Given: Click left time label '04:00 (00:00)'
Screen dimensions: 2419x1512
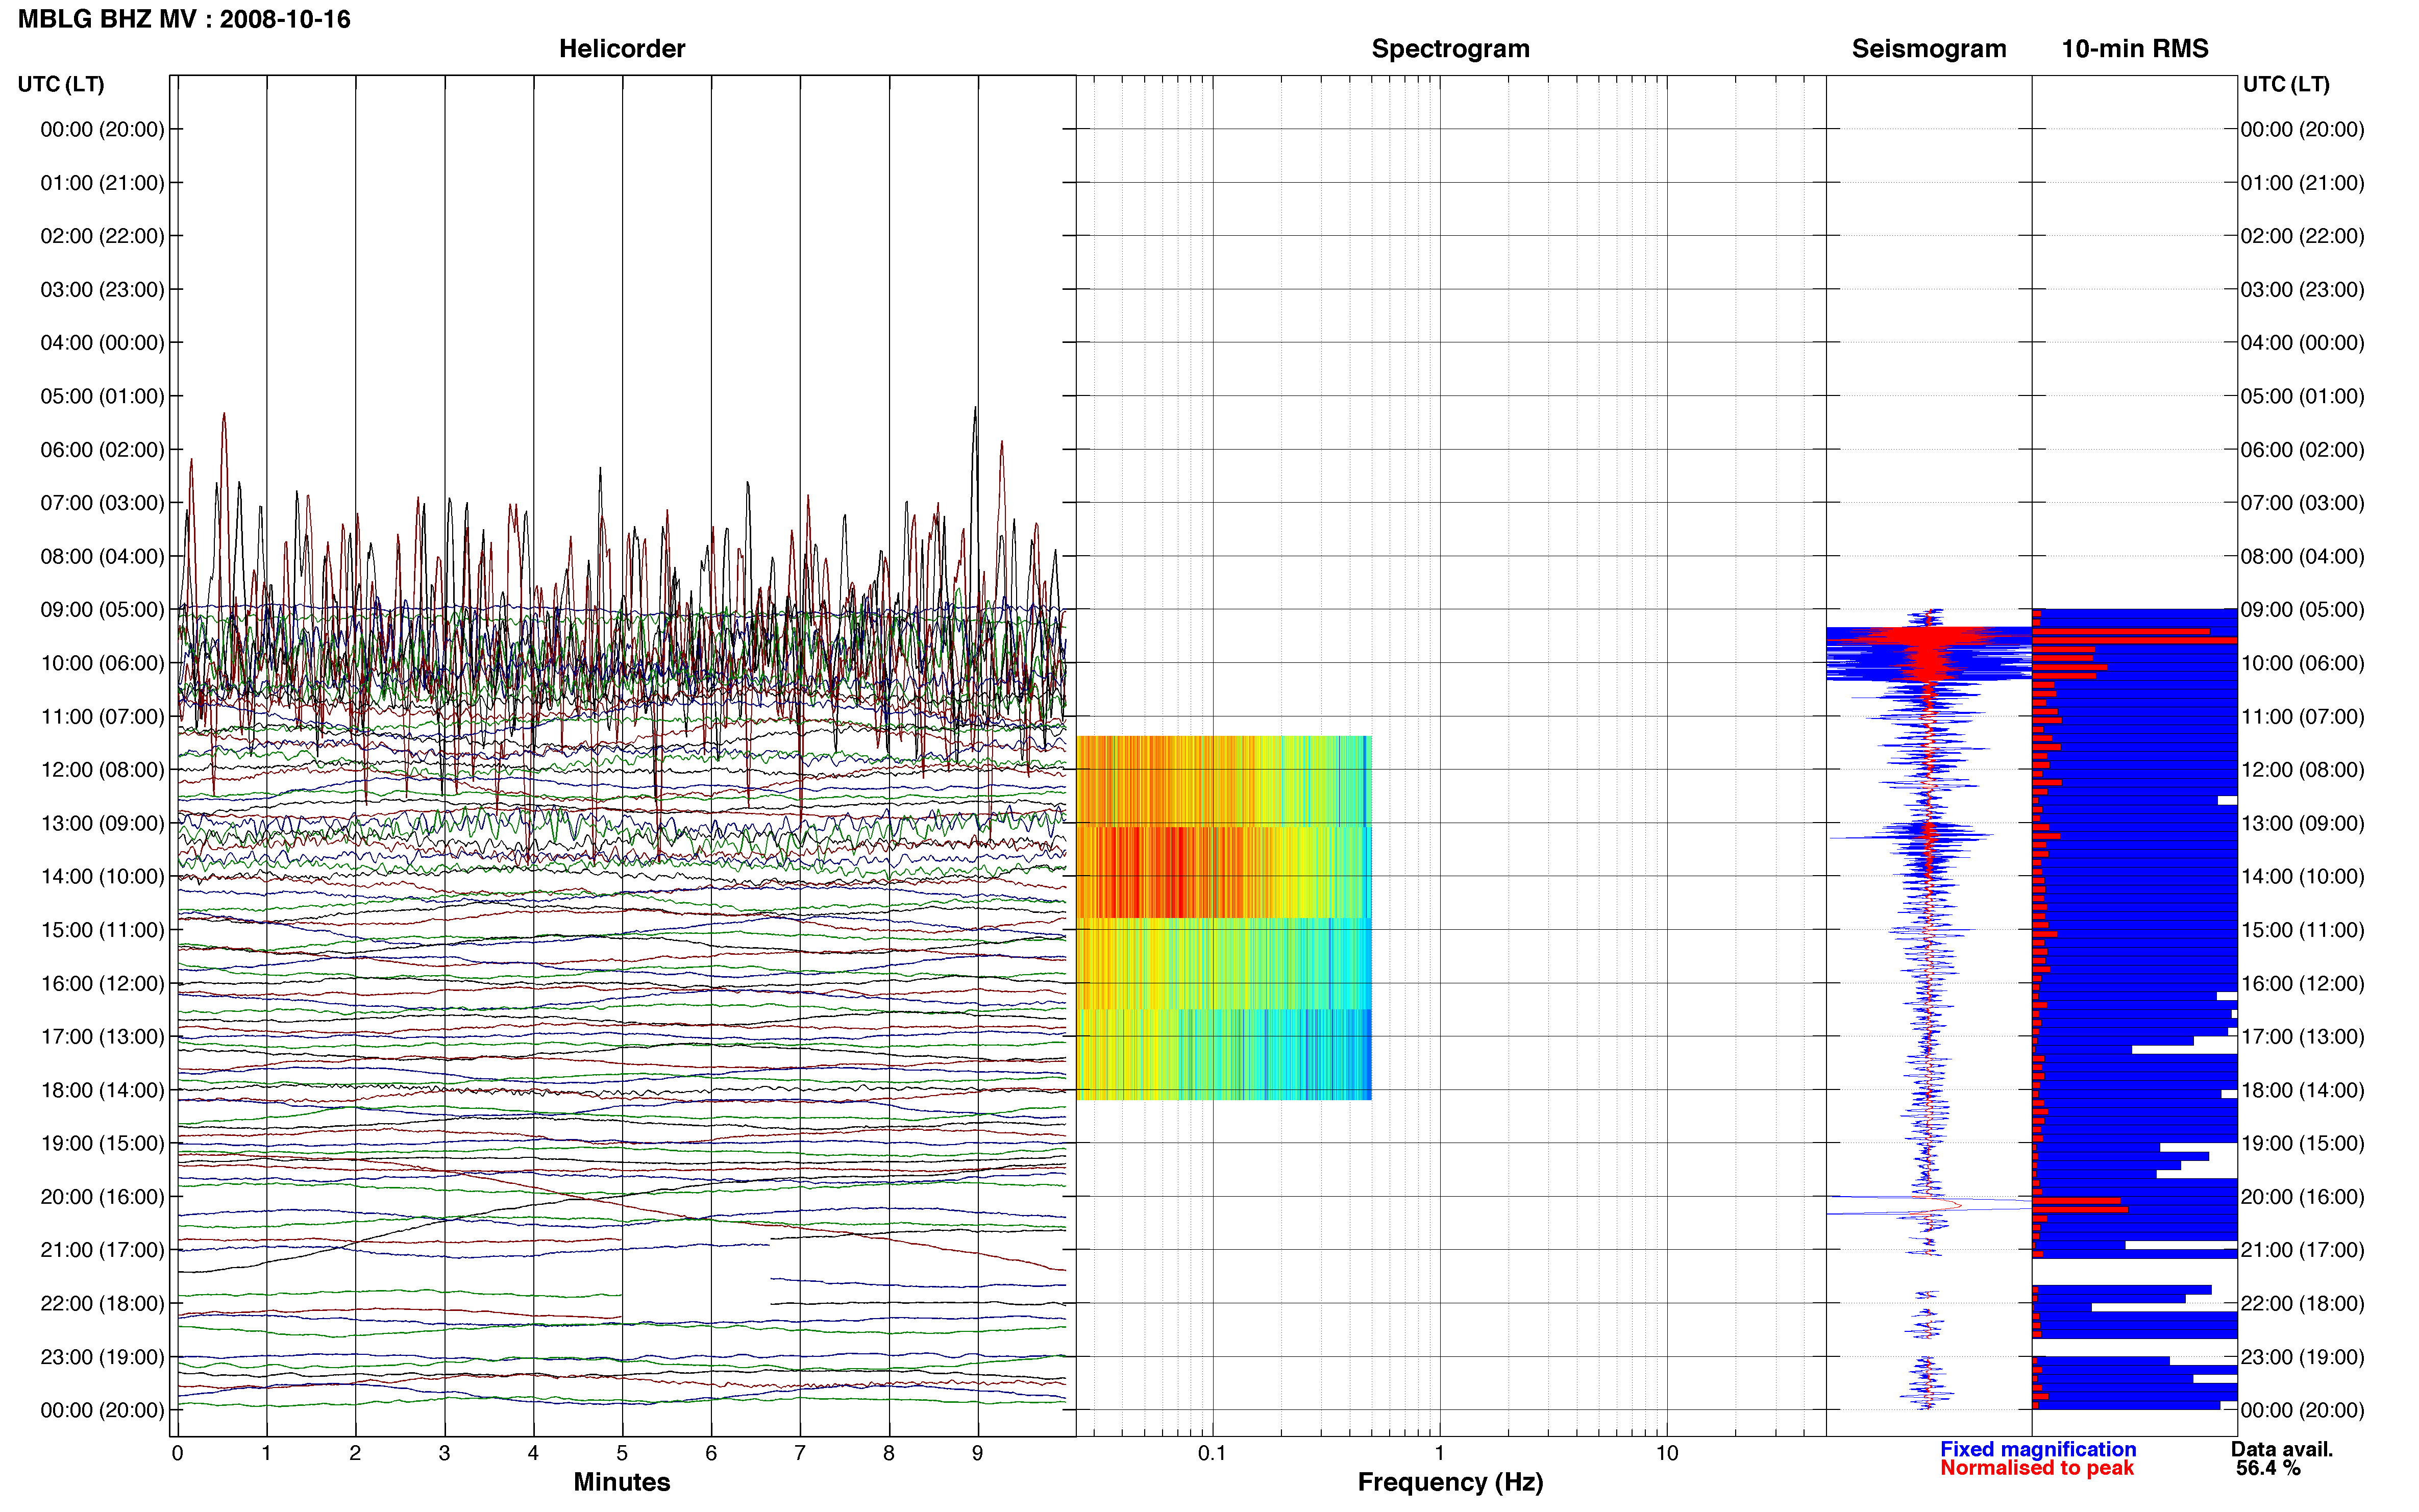Looking at the screenshot, I should coord(102,343).
